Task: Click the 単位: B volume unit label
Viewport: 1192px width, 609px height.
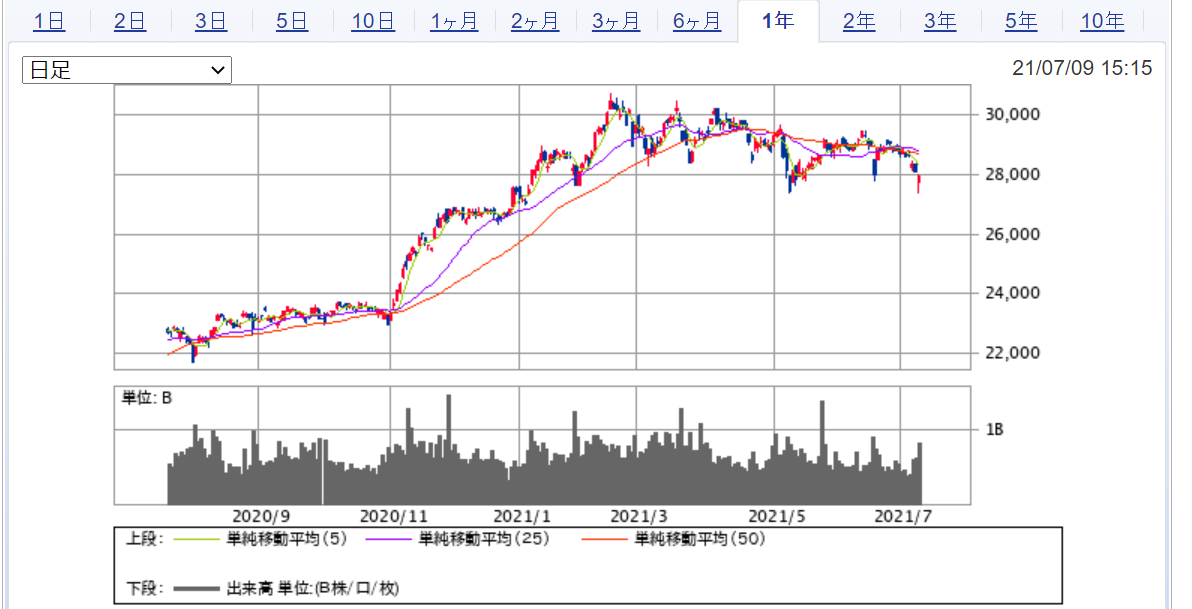Action: (x=147, y=398)
